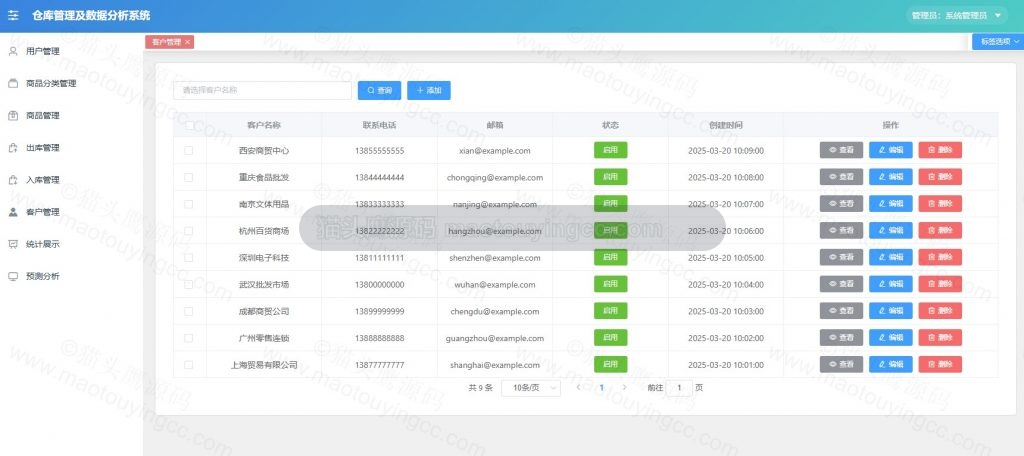Tick the checkbox for 杭州百货商场

coord(189,231)
